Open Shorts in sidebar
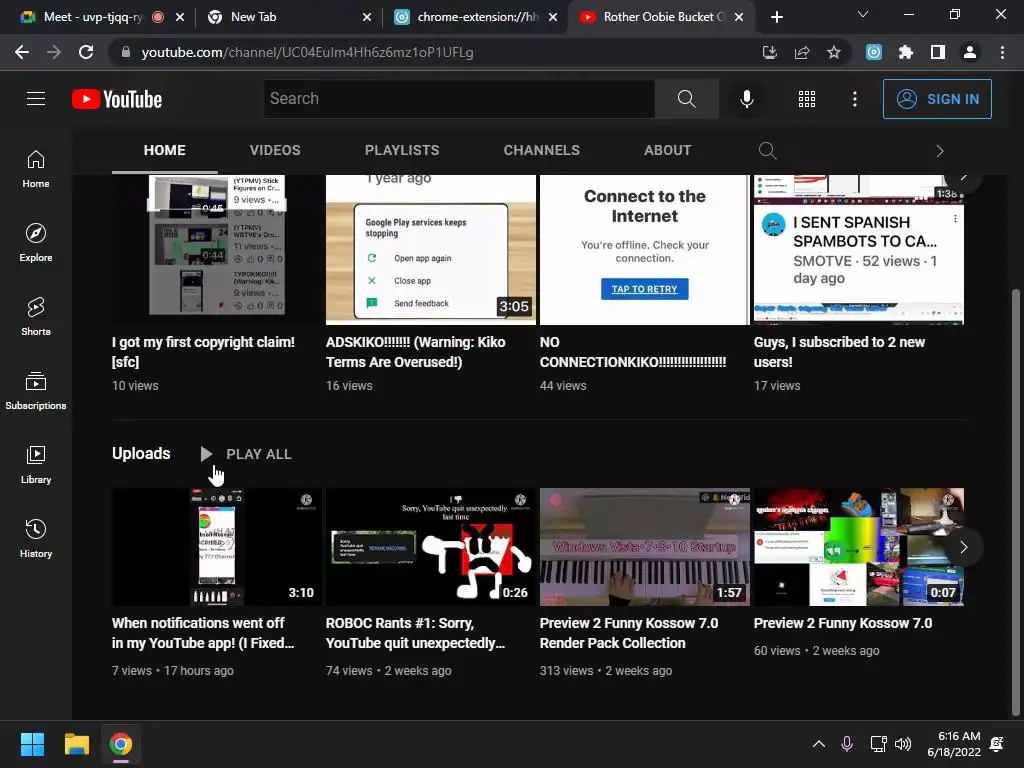 click(36, 316)
